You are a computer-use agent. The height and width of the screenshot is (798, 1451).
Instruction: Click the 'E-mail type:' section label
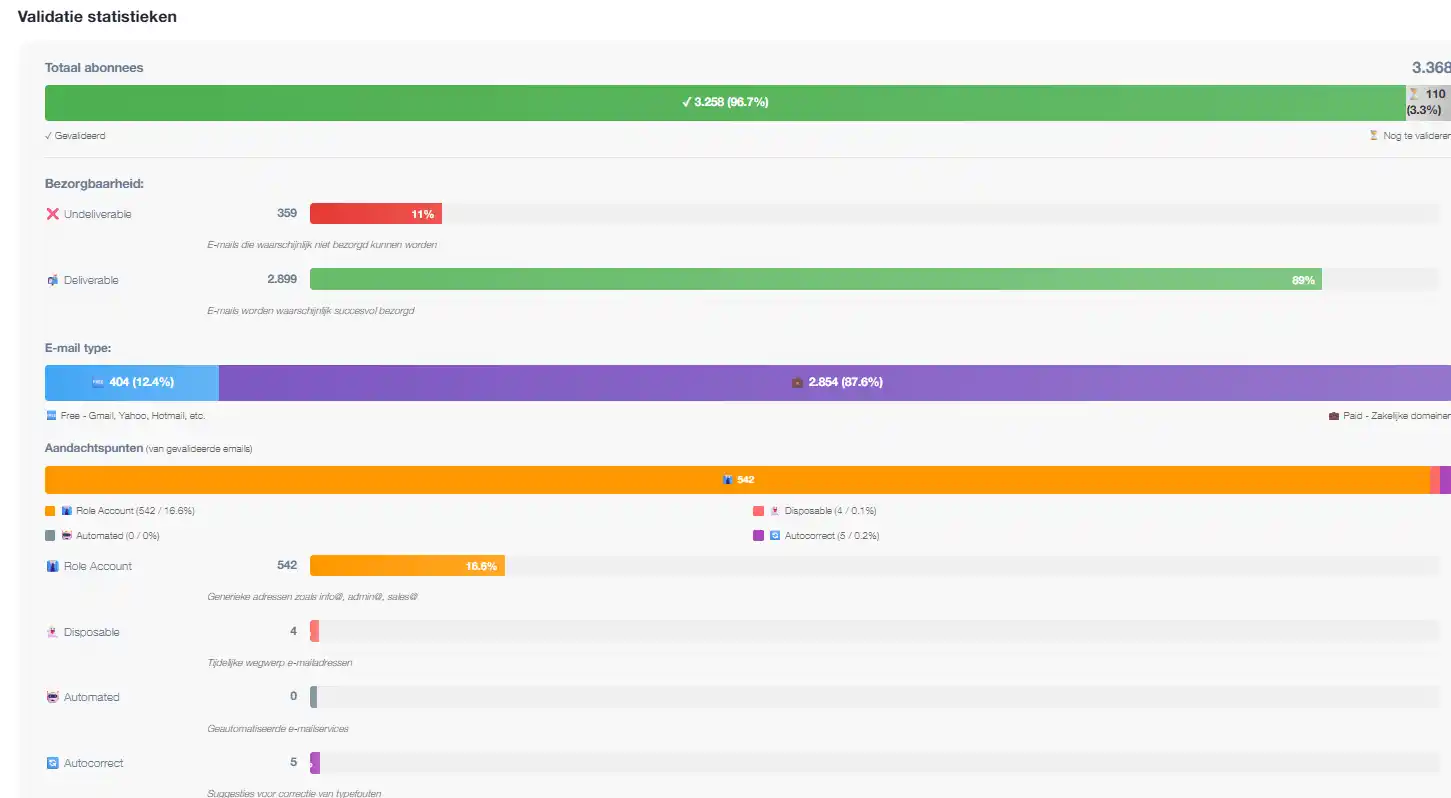tap(78, 348)
